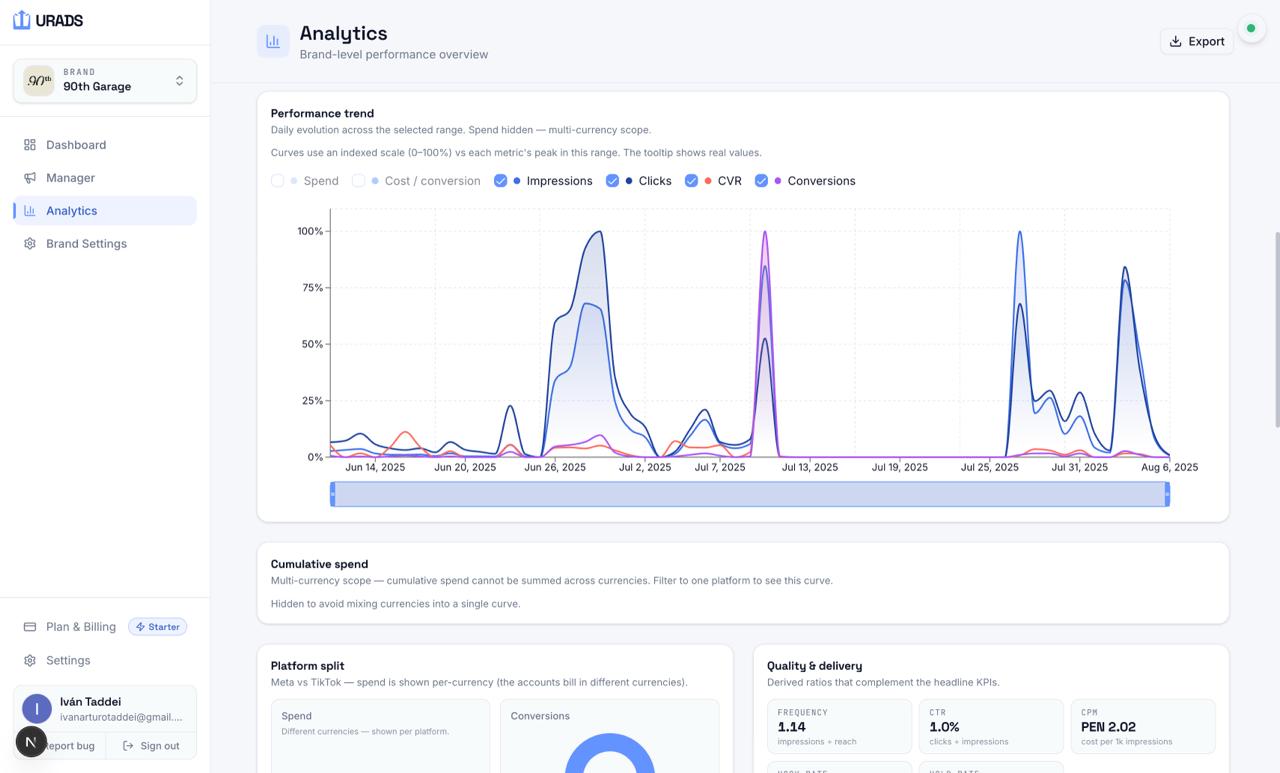Image resolution: width=1280 pixels, height=773 pixels.
Task: Open the Analytics sidebar menu item
Action: [105, 211]
